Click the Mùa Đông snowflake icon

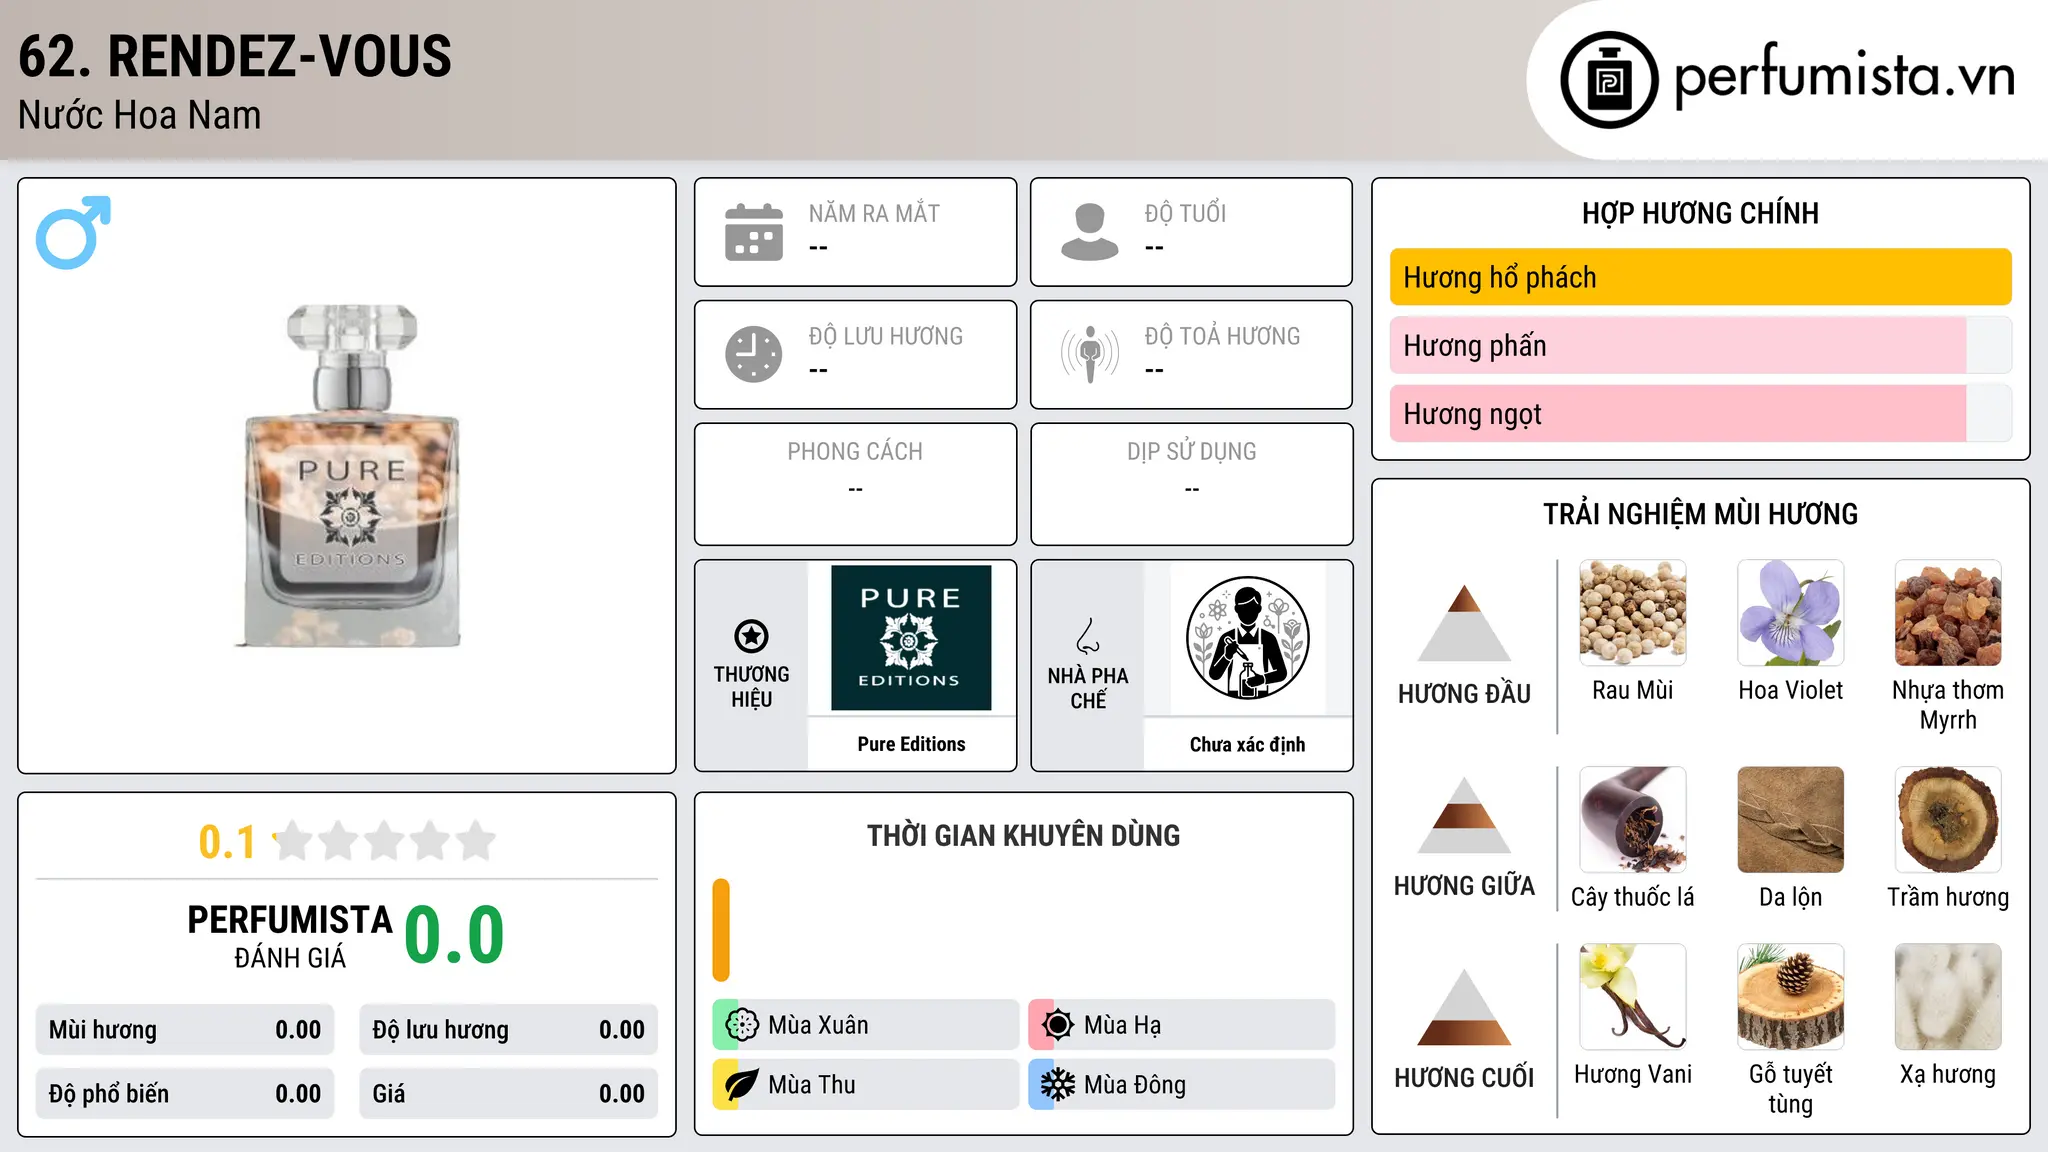(x=1058, y=1085)
